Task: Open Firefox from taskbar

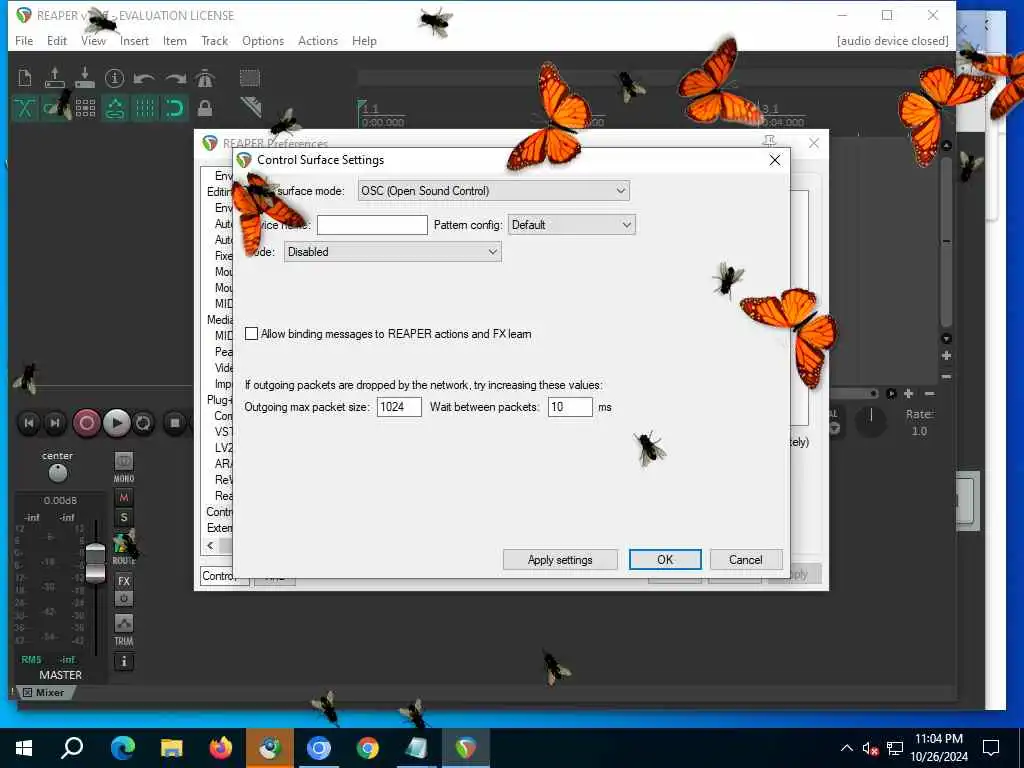Action: [x=221, y=748]
